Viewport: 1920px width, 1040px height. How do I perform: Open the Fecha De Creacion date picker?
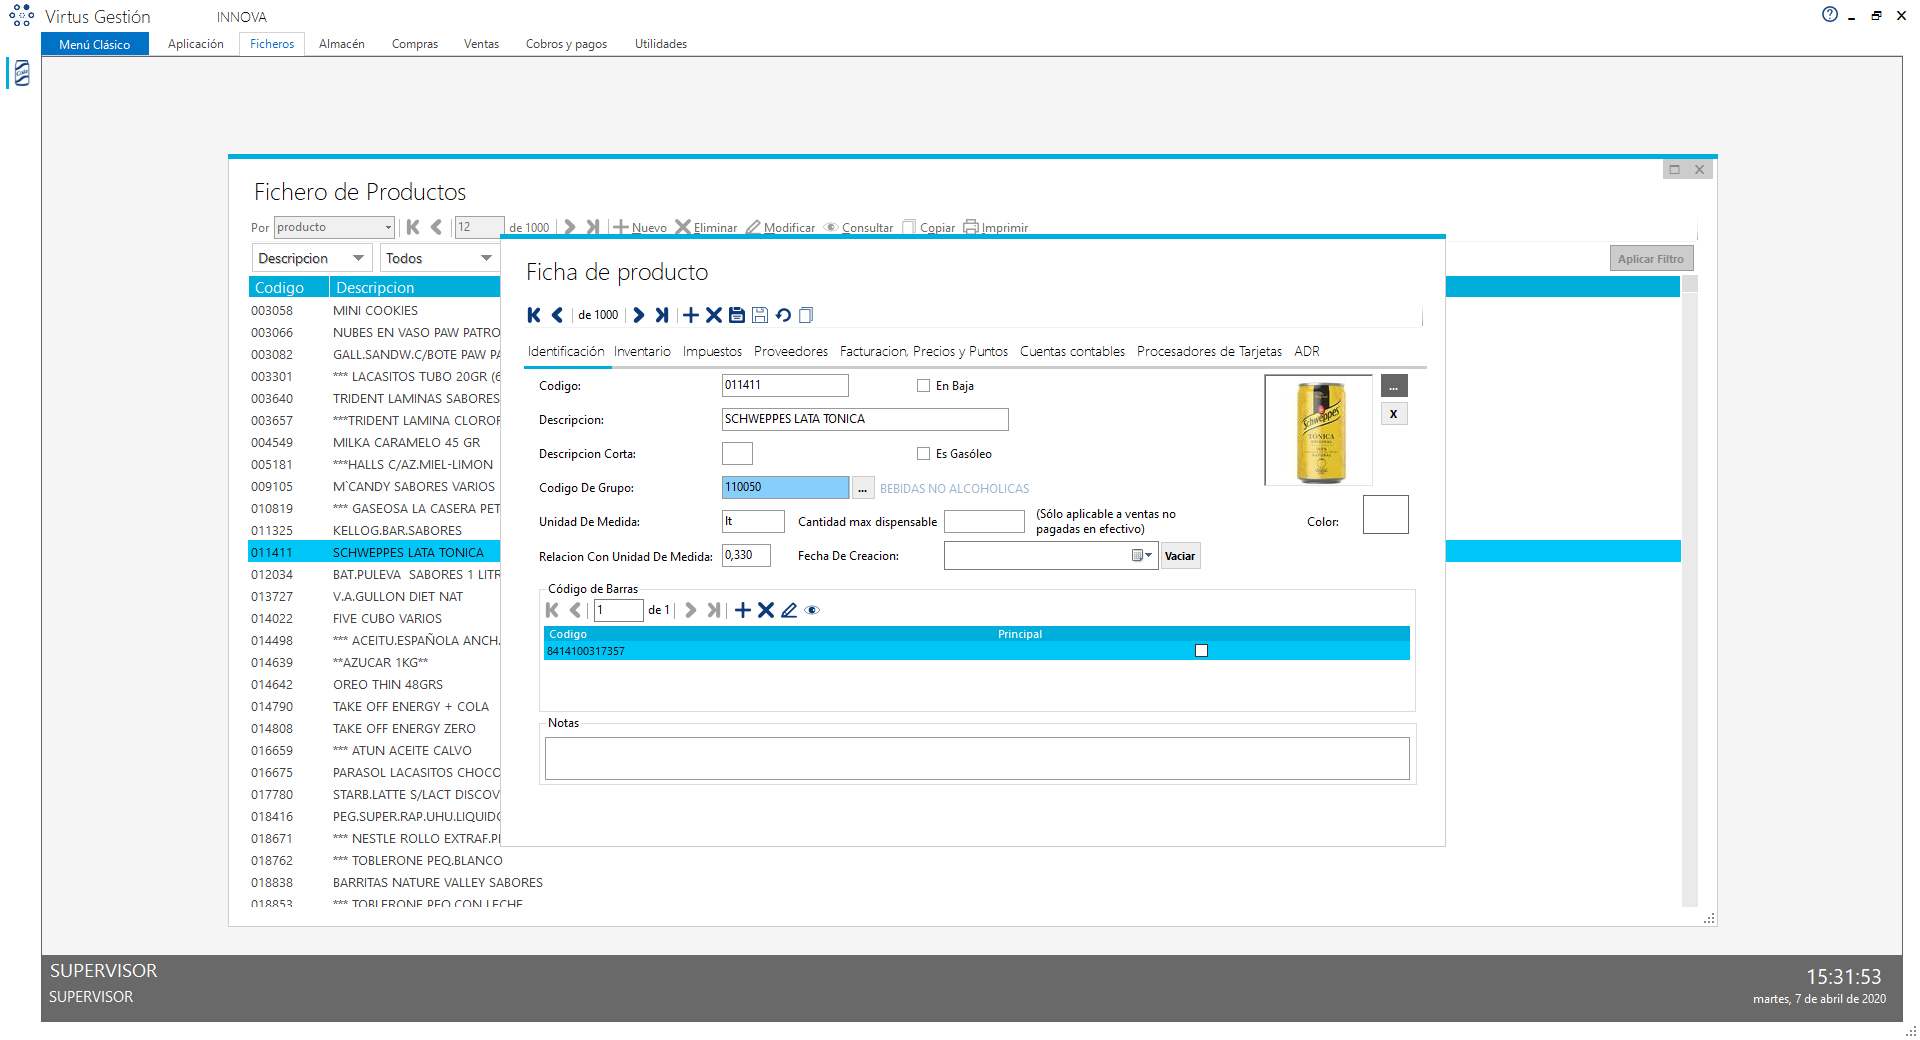point(1142,556)
